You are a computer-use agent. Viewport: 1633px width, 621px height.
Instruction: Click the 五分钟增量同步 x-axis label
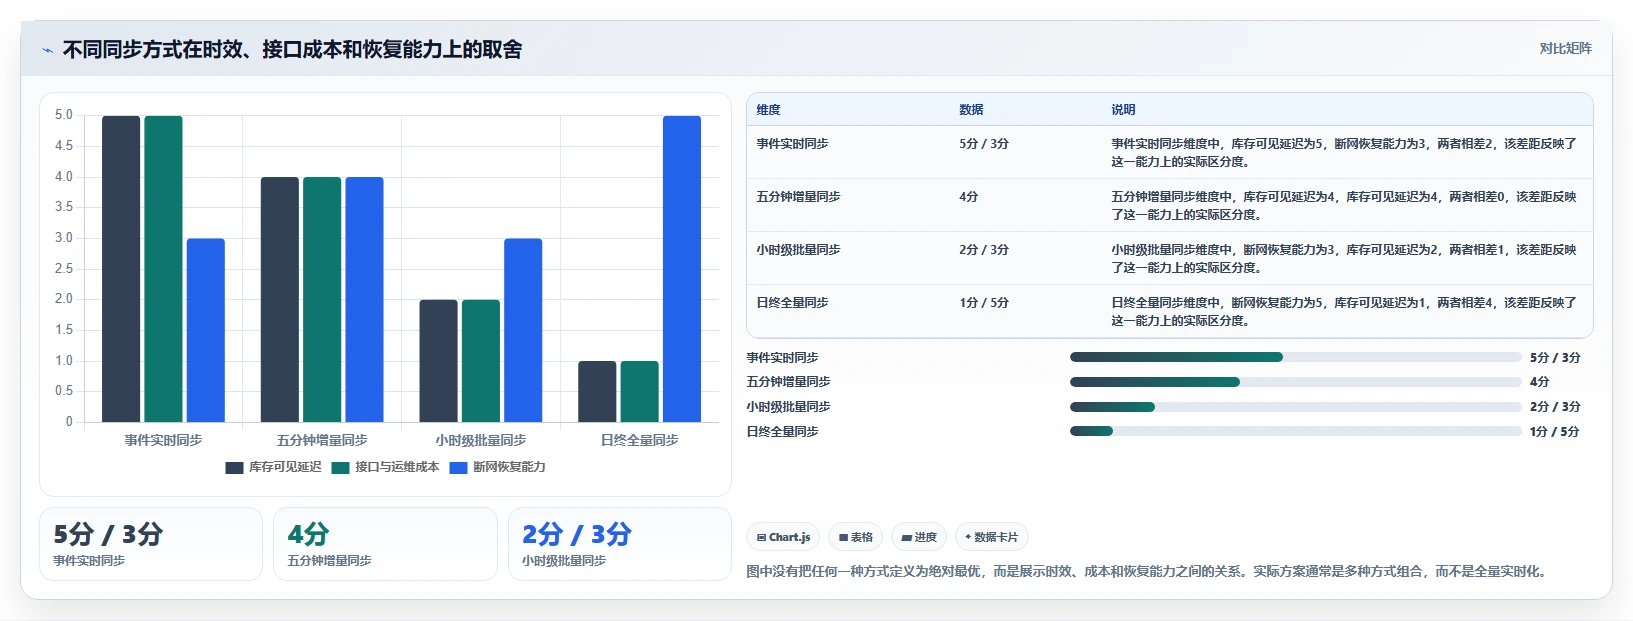[322, 440]
